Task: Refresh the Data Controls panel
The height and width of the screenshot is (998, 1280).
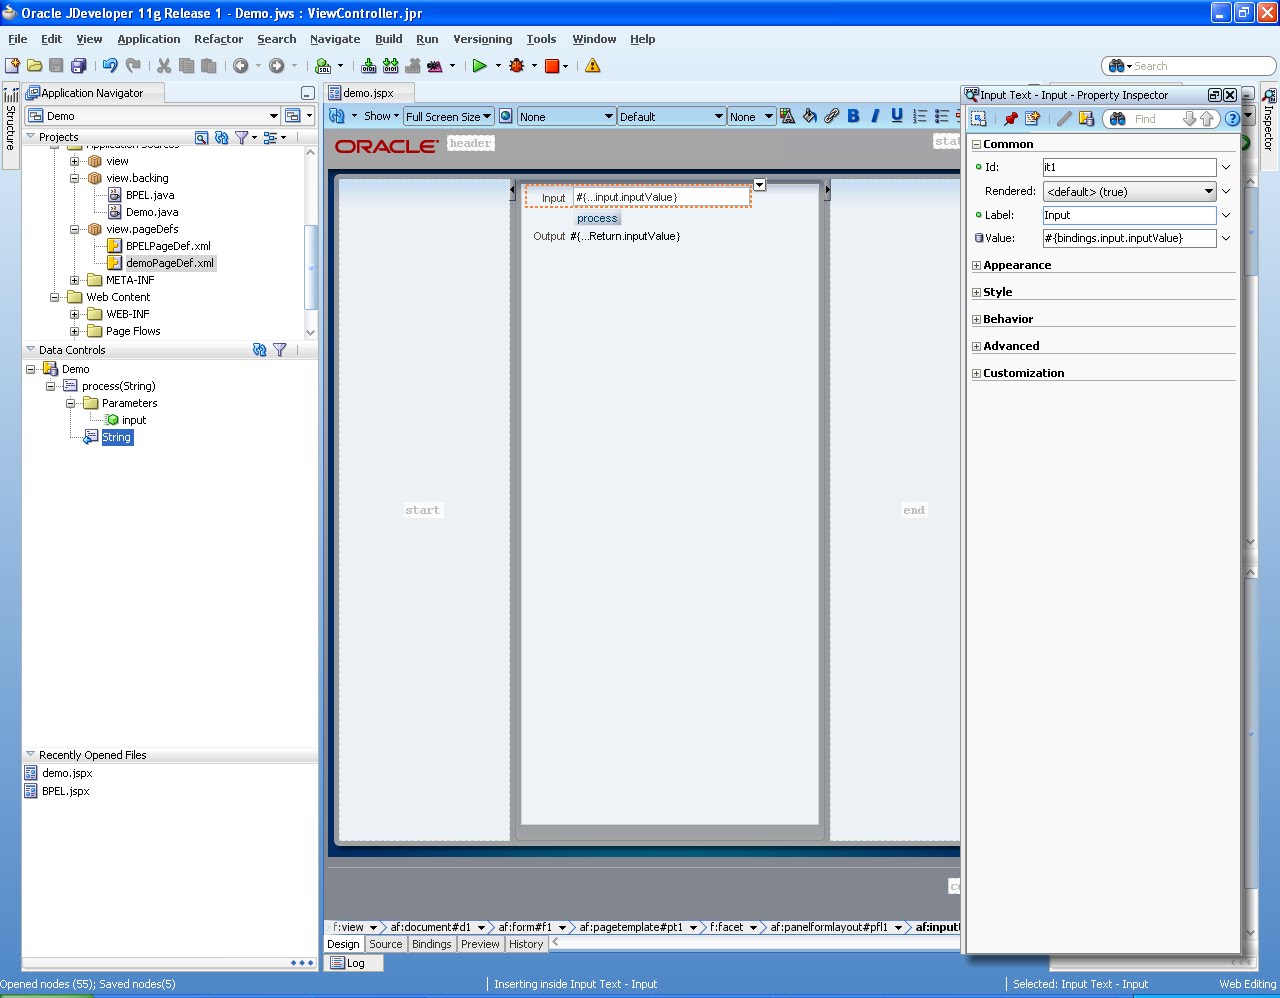Action: tap(260, 350)
